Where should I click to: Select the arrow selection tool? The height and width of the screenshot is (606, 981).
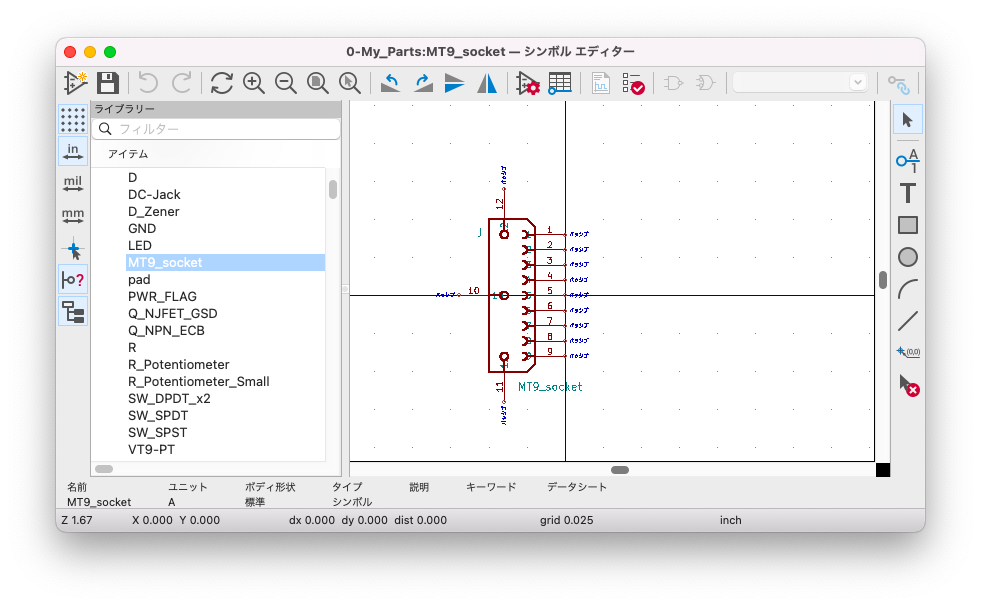click(907, 119)
